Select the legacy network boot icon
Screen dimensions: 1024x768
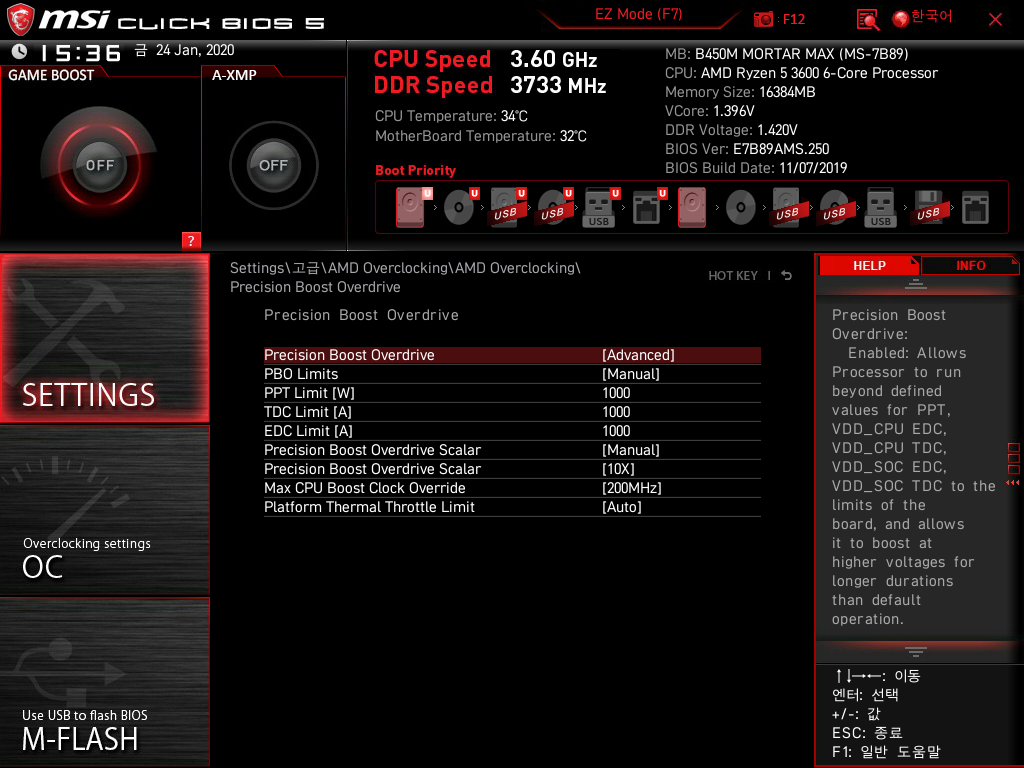975,208
